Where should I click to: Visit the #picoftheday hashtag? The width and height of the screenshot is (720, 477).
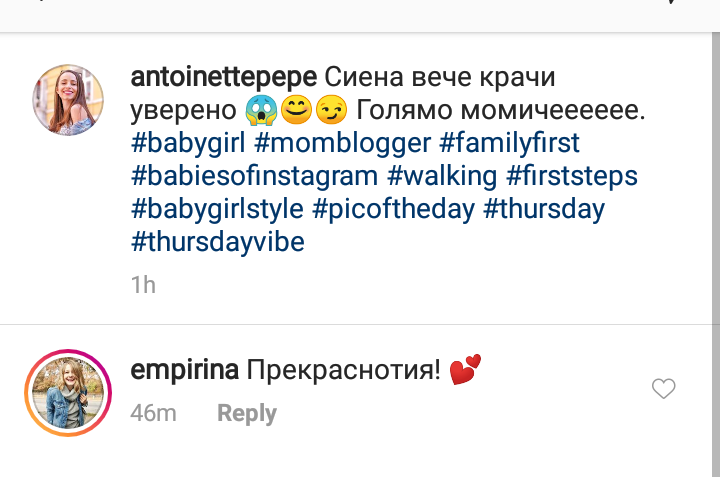(x=392, y=209)
